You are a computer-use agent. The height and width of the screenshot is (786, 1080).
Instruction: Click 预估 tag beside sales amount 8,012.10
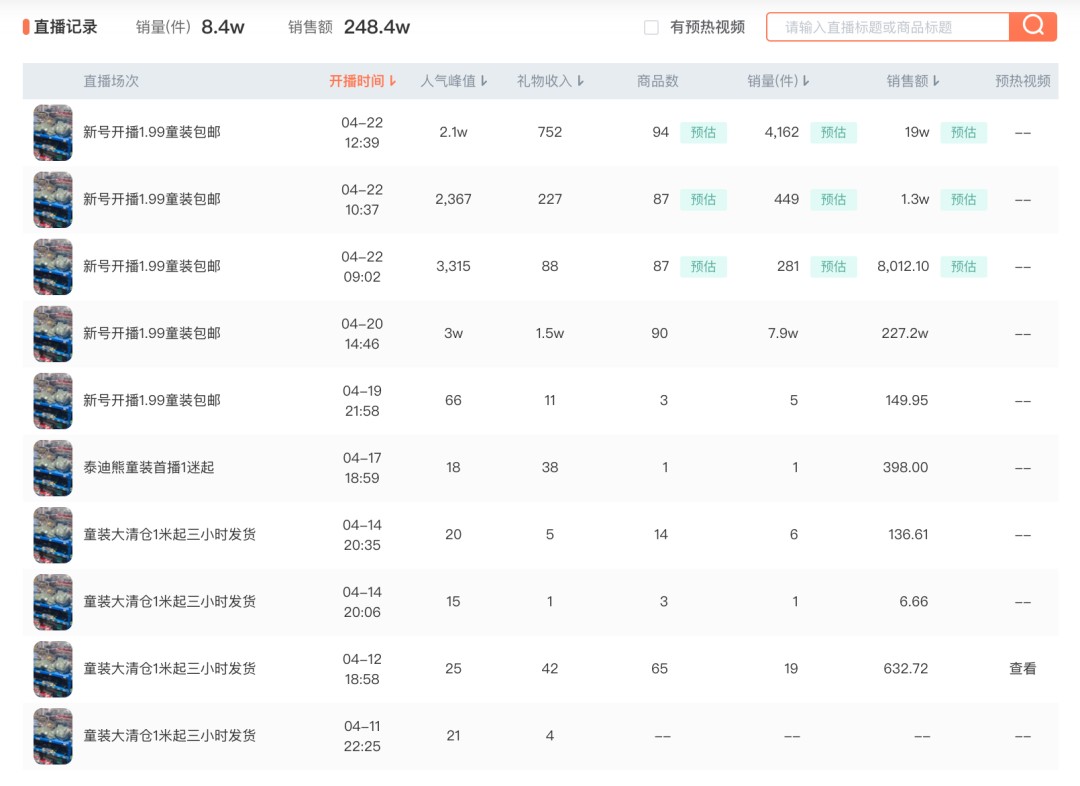click(964, 266)
